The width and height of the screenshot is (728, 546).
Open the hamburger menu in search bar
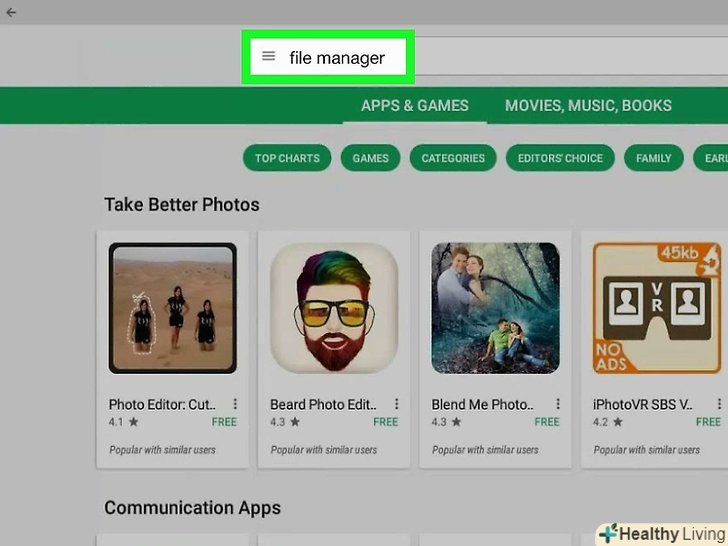point(268,56)
